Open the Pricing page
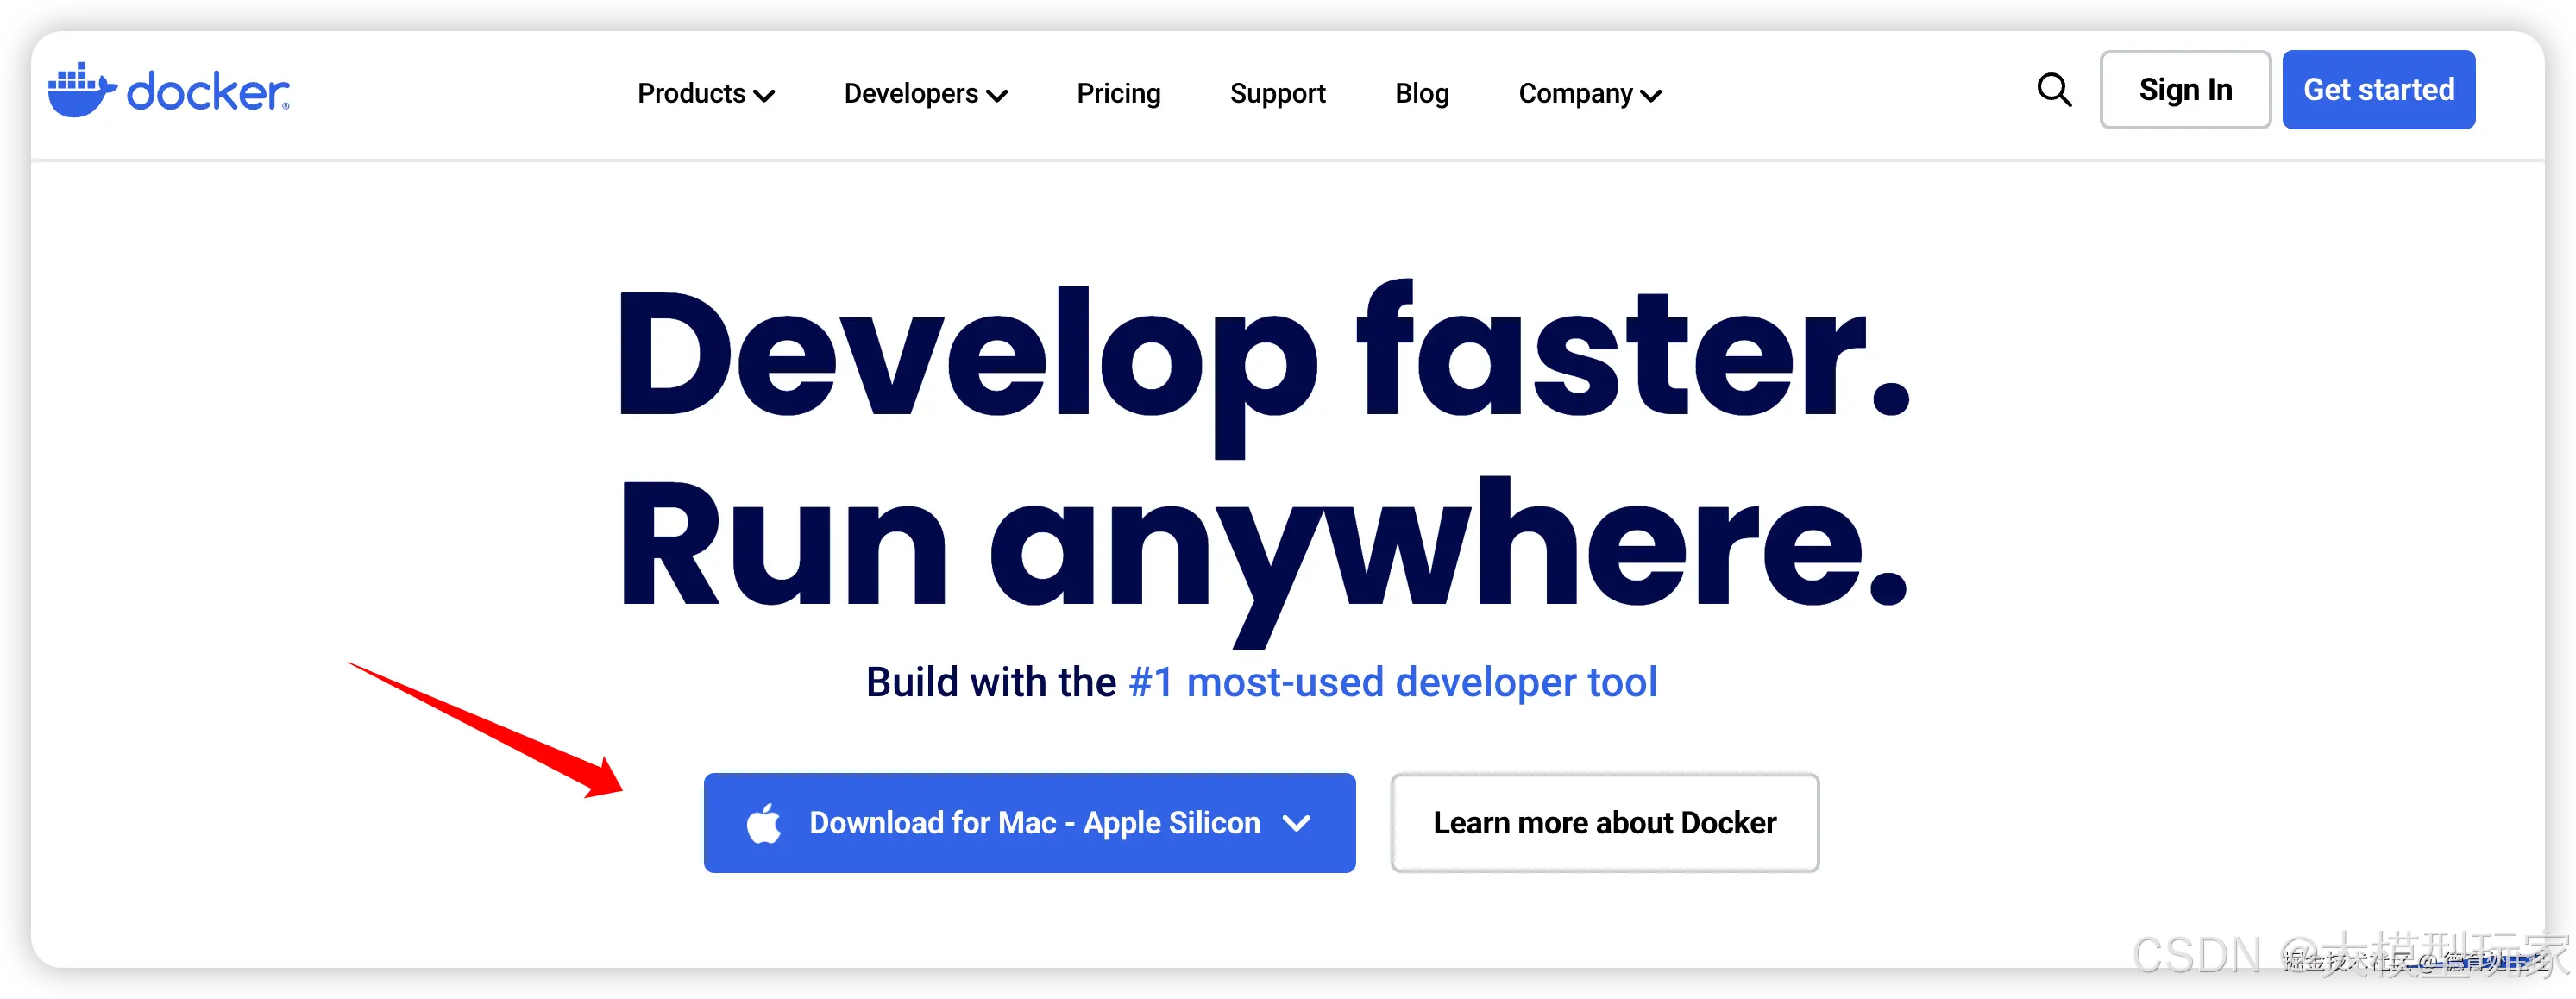The height and width of the screenshot is (999, 2576). point(1119,93)
